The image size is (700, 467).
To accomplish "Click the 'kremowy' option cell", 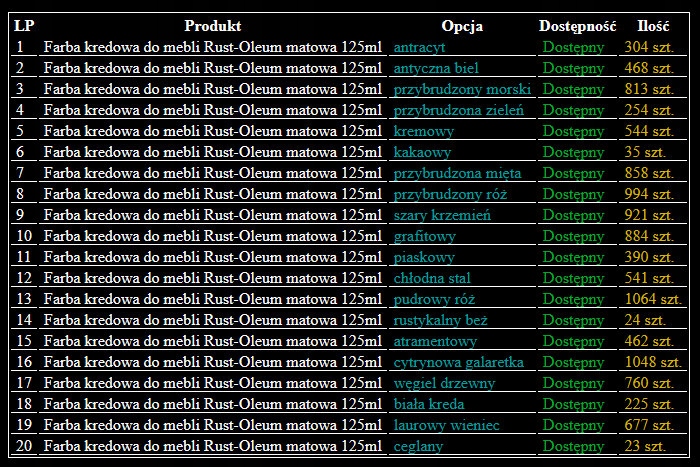I will pyautogui.click(x=423, y=131).
